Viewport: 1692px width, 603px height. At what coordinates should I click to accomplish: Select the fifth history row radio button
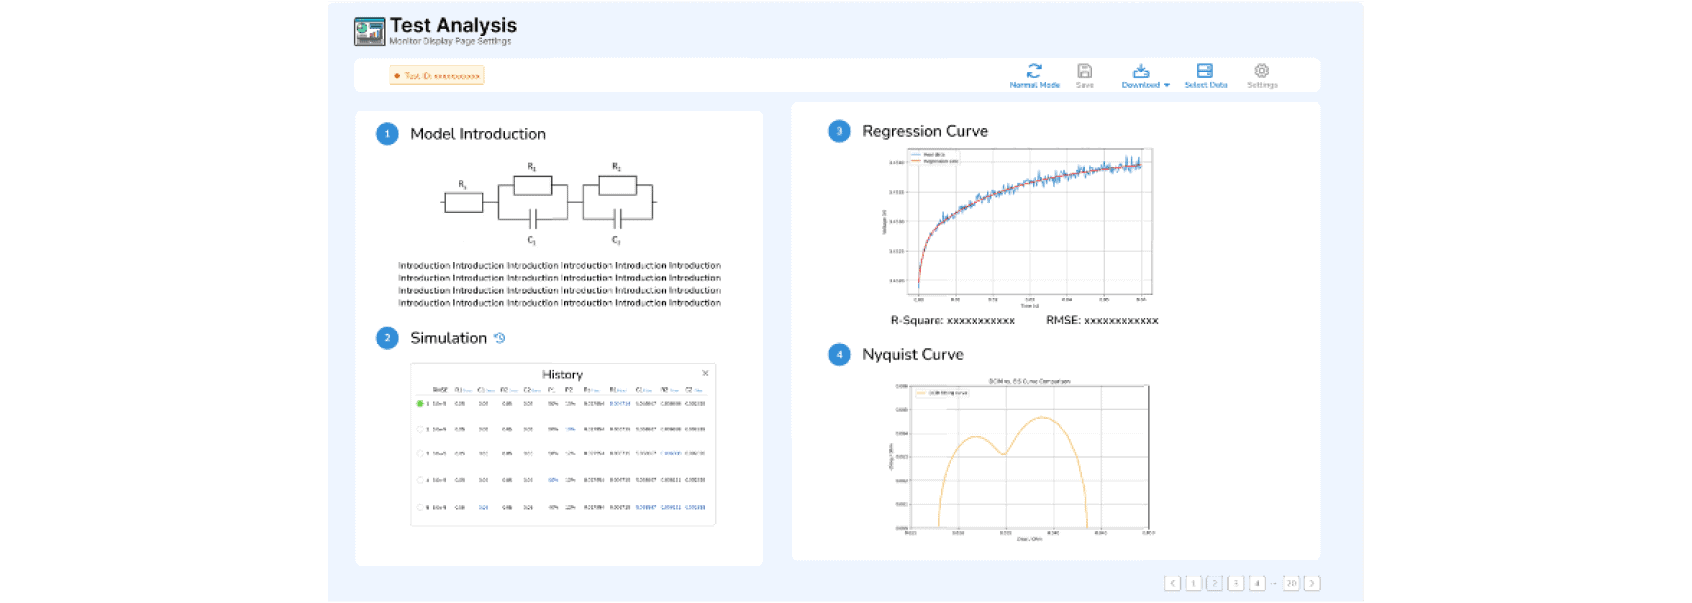pos(420,507)
